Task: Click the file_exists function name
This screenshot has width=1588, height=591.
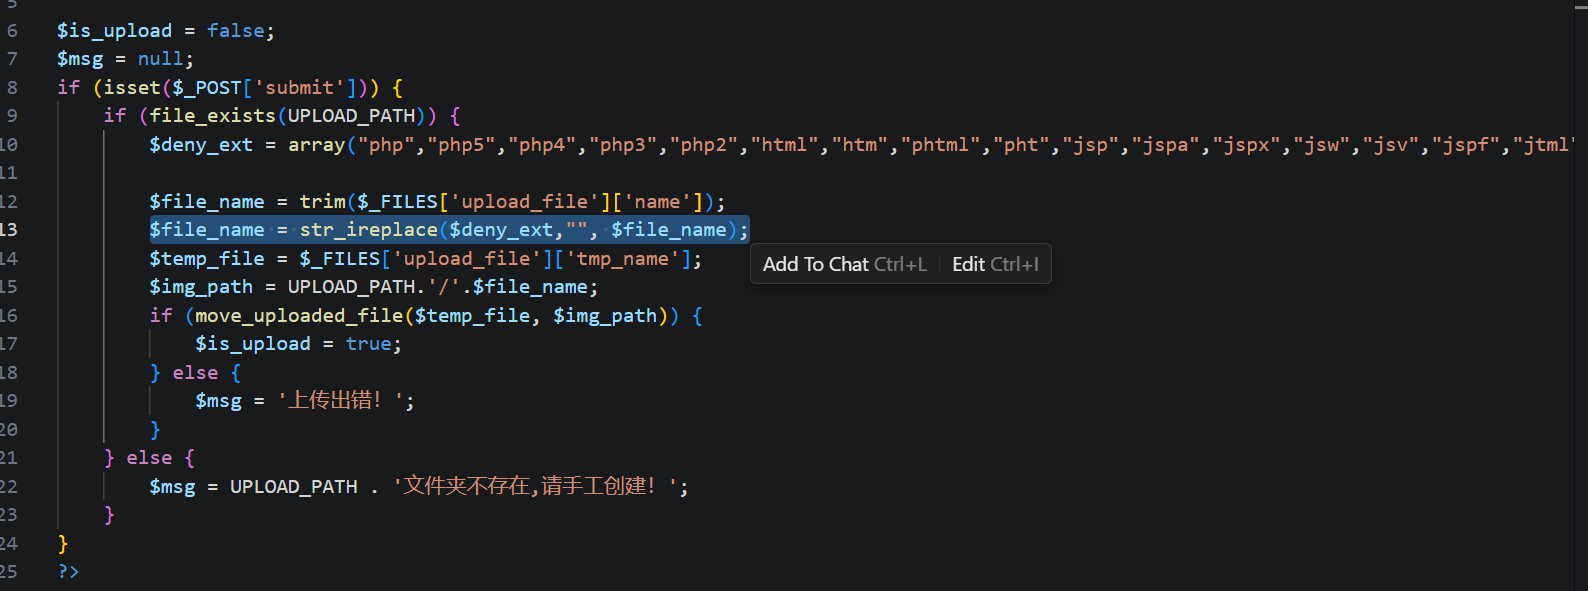Action: [212, 116]
